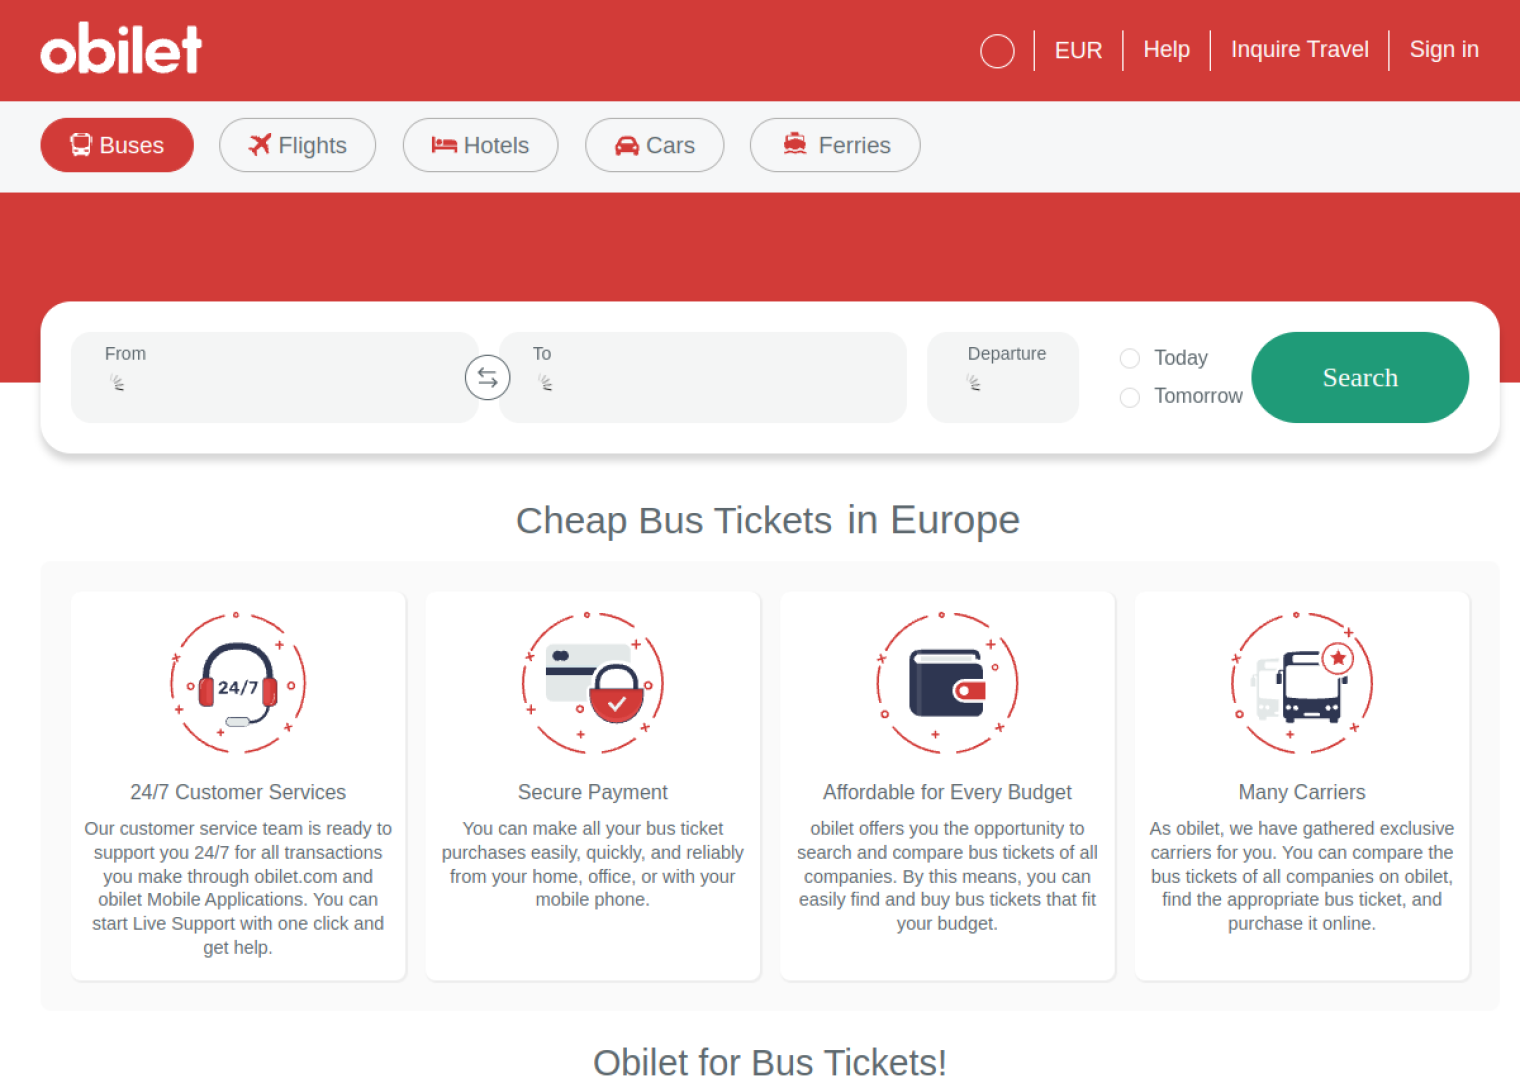Image resolution: width=1520 pixels, height=1083 pixels.
Task: Click the Secure Payment heading
Action: [x=593, y=792]
